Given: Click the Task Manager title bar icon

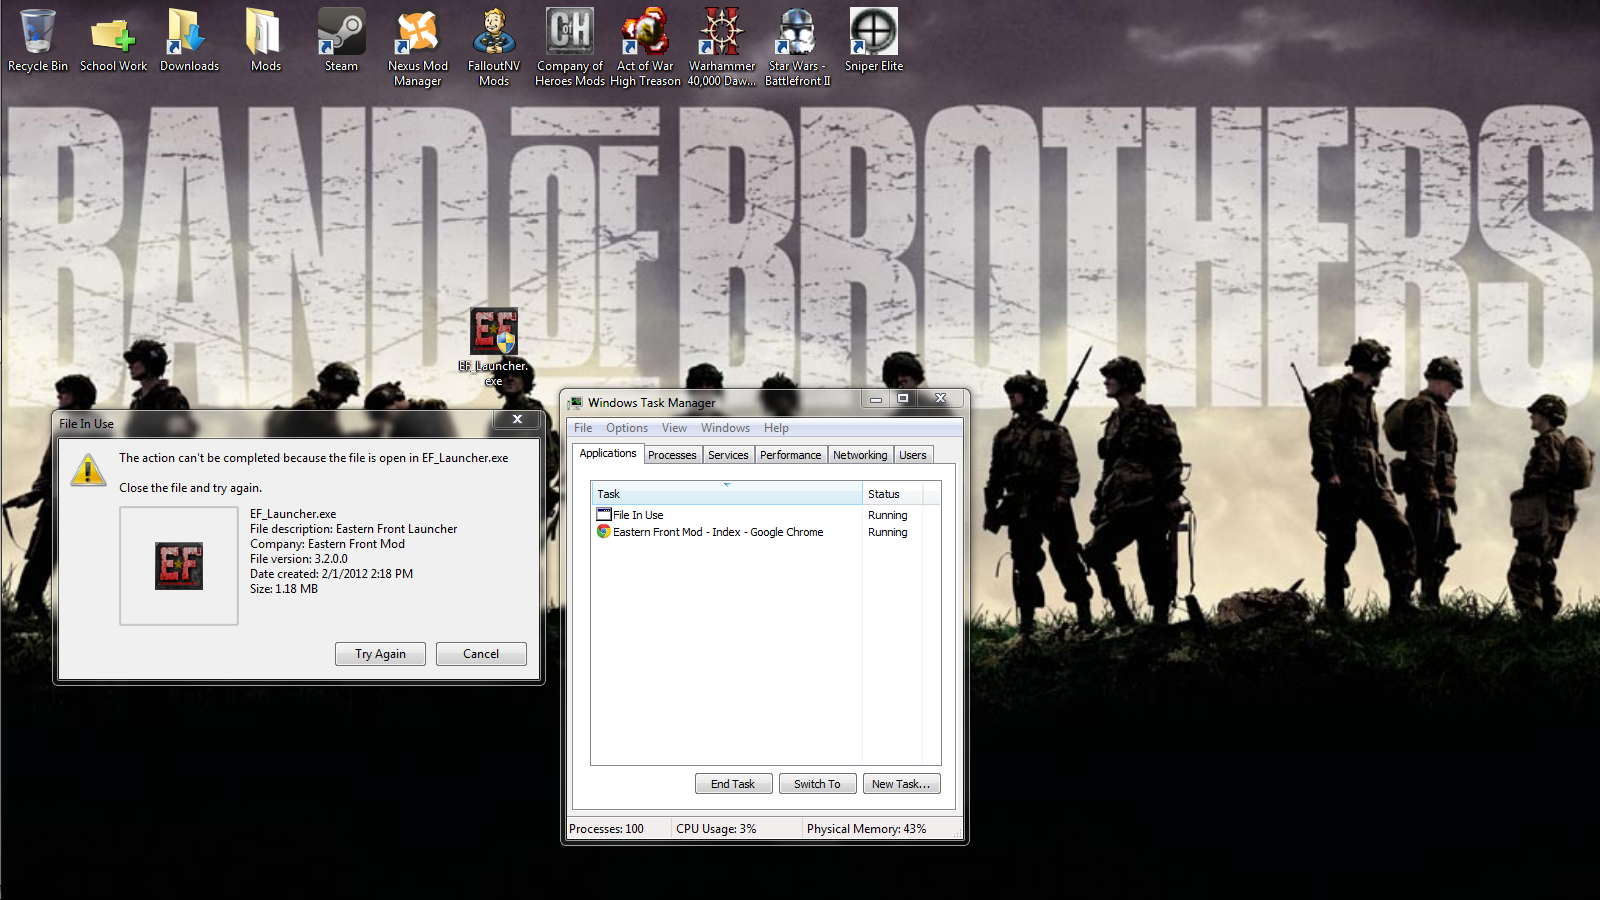Looking at the screenshot, I should click(575, 403).
